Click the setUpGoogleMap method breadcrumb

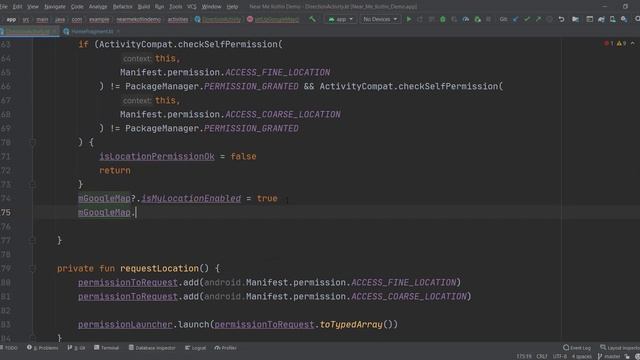tap(273, 20)
